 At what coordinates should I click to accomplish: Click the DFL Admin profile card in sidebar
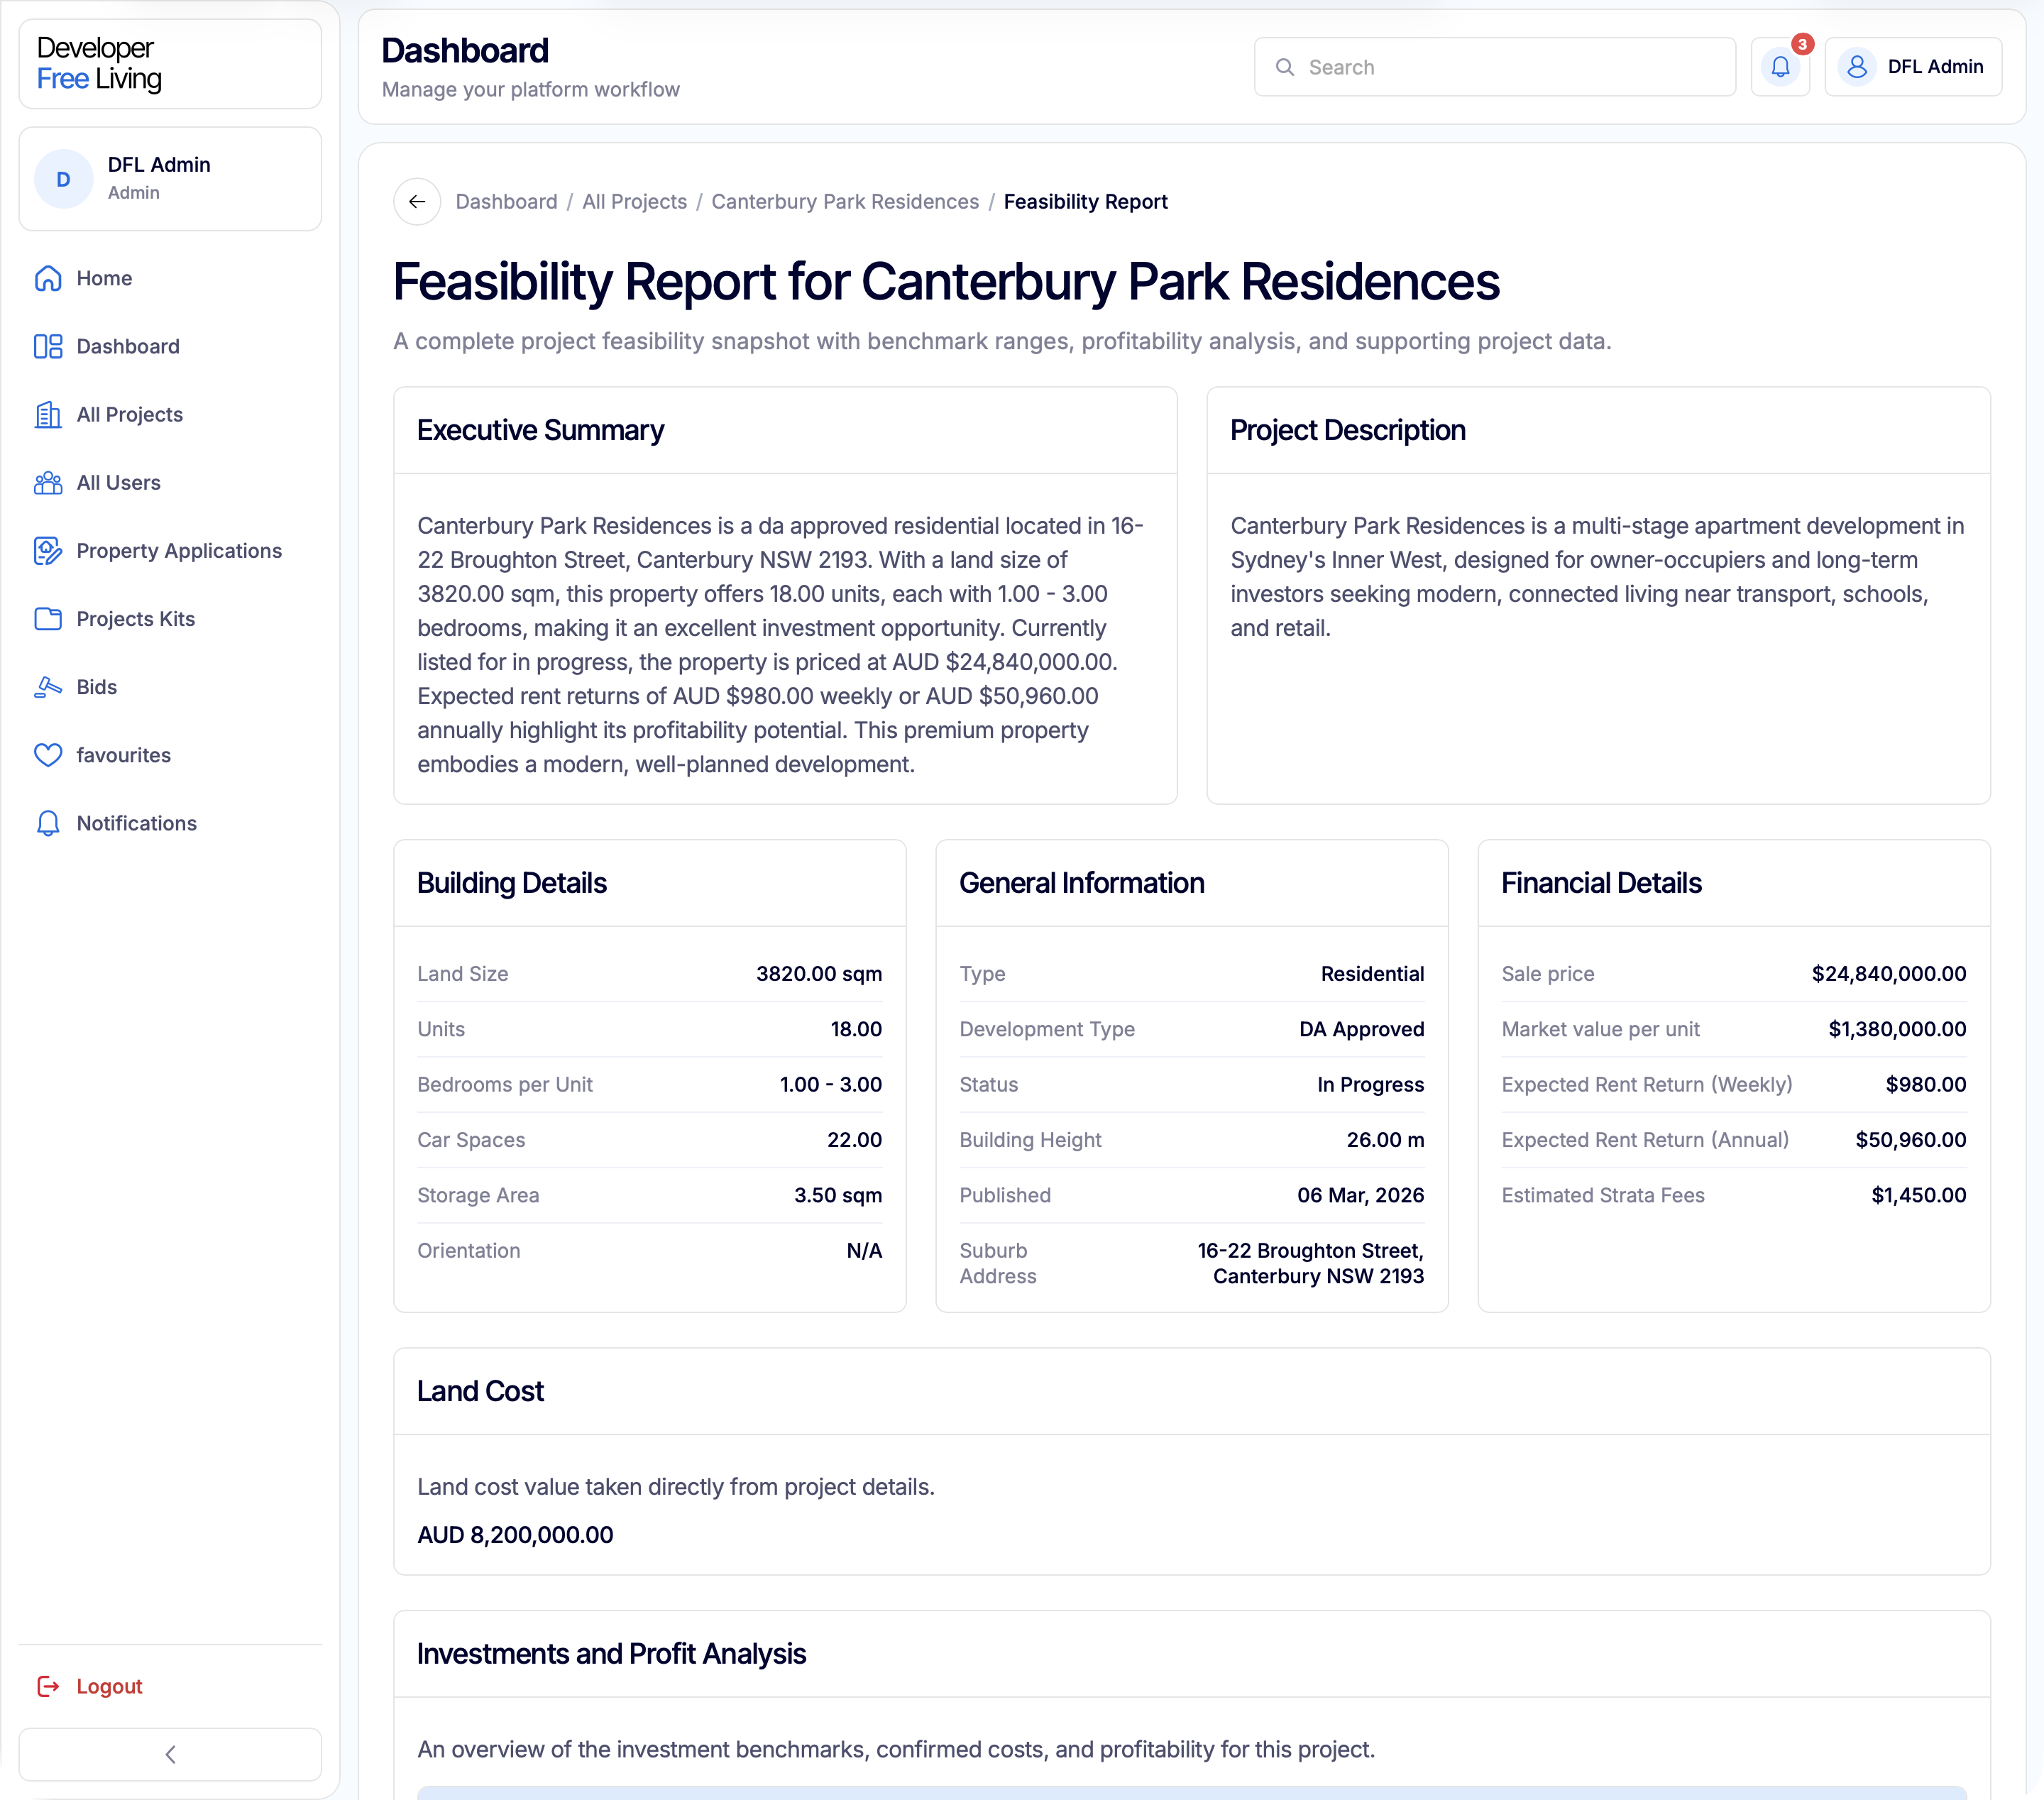(170, 179)
